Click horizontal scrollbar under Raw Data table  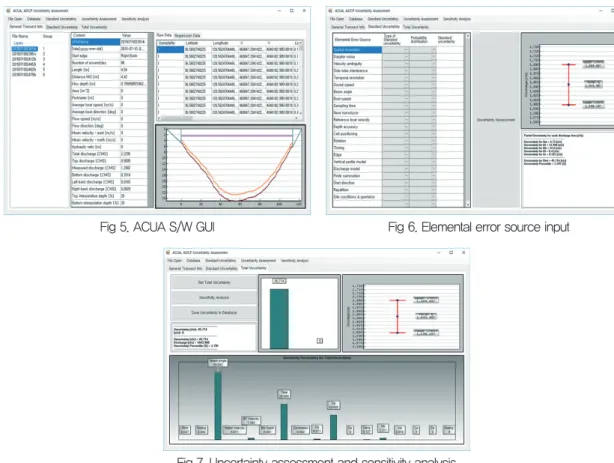230,118
